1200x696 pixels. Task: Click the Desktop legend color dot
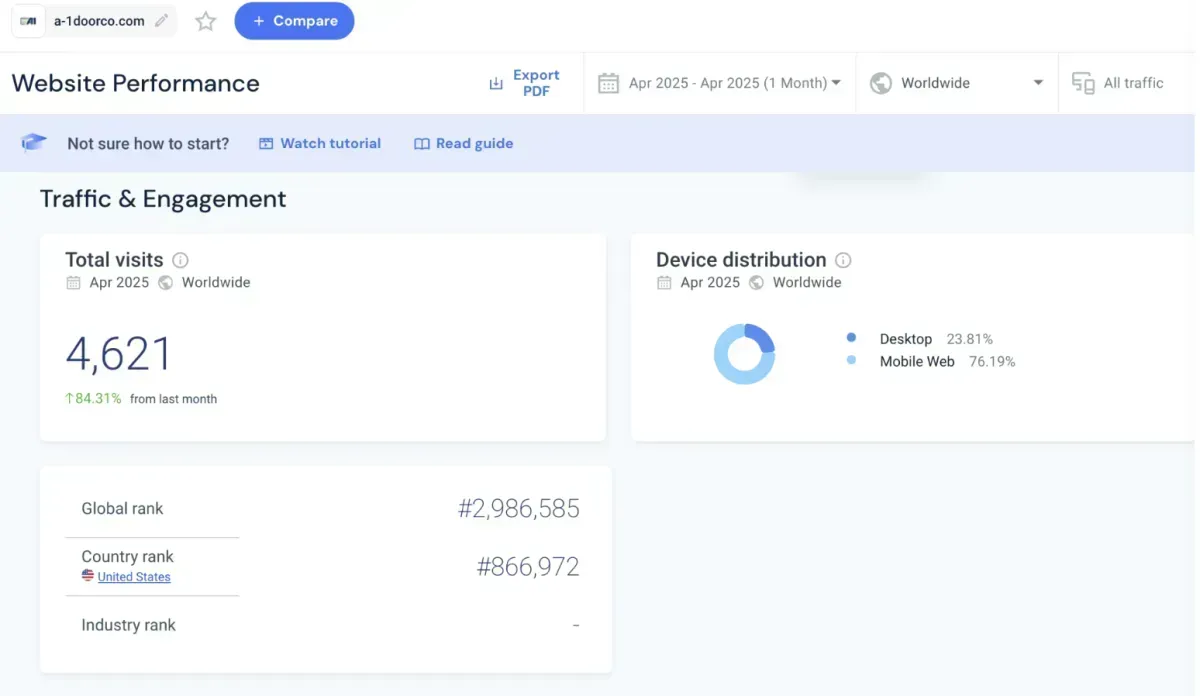(851, 339)
